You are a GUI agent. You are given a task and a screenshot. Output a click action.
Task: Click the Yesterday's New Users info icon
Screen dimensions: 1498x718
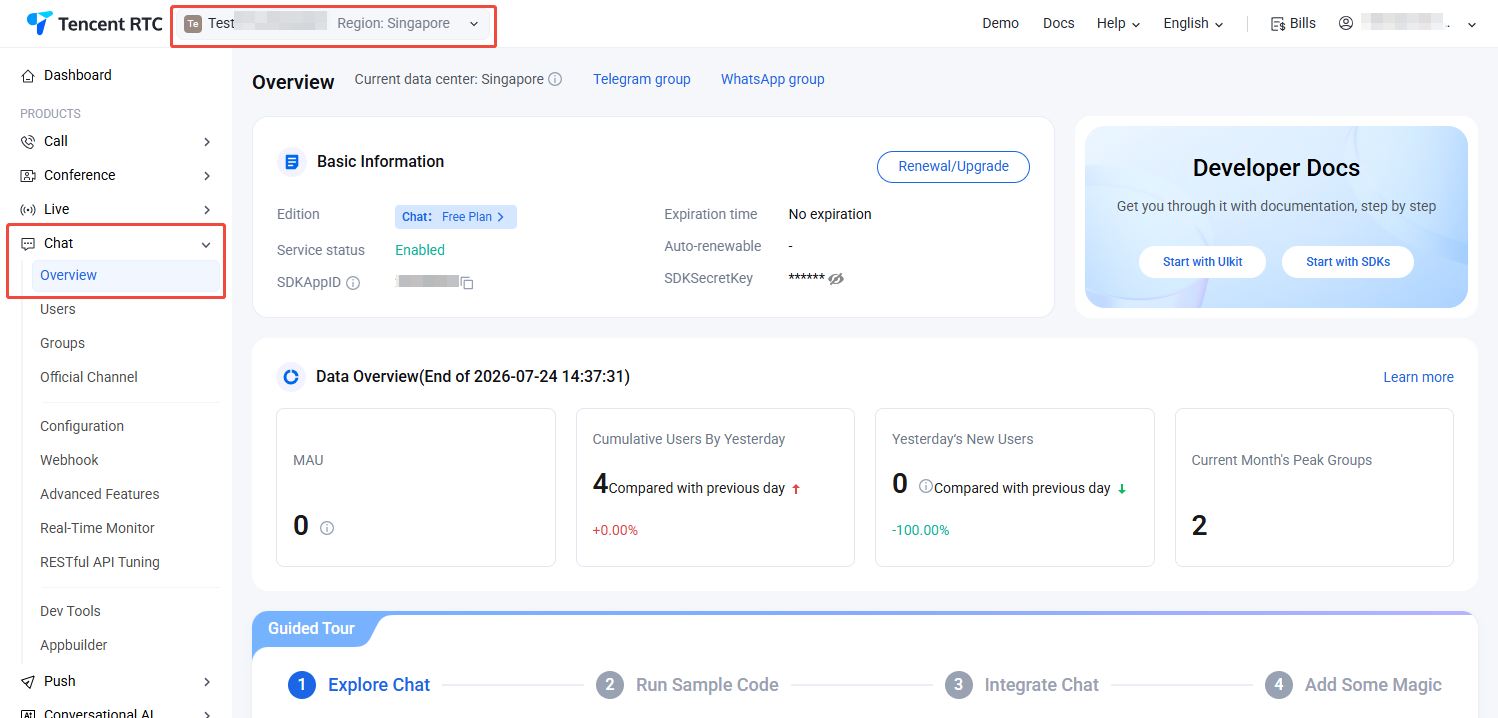[x=925, y=487]
